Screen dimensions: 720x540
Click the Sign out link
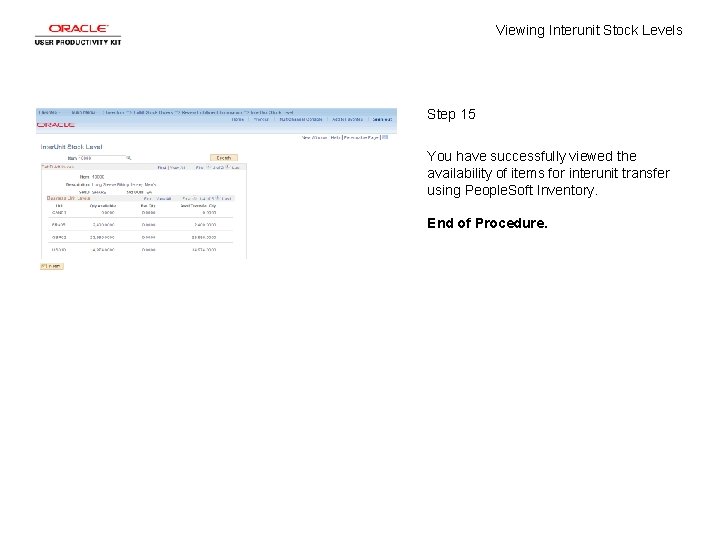click(x=382, y=119)
